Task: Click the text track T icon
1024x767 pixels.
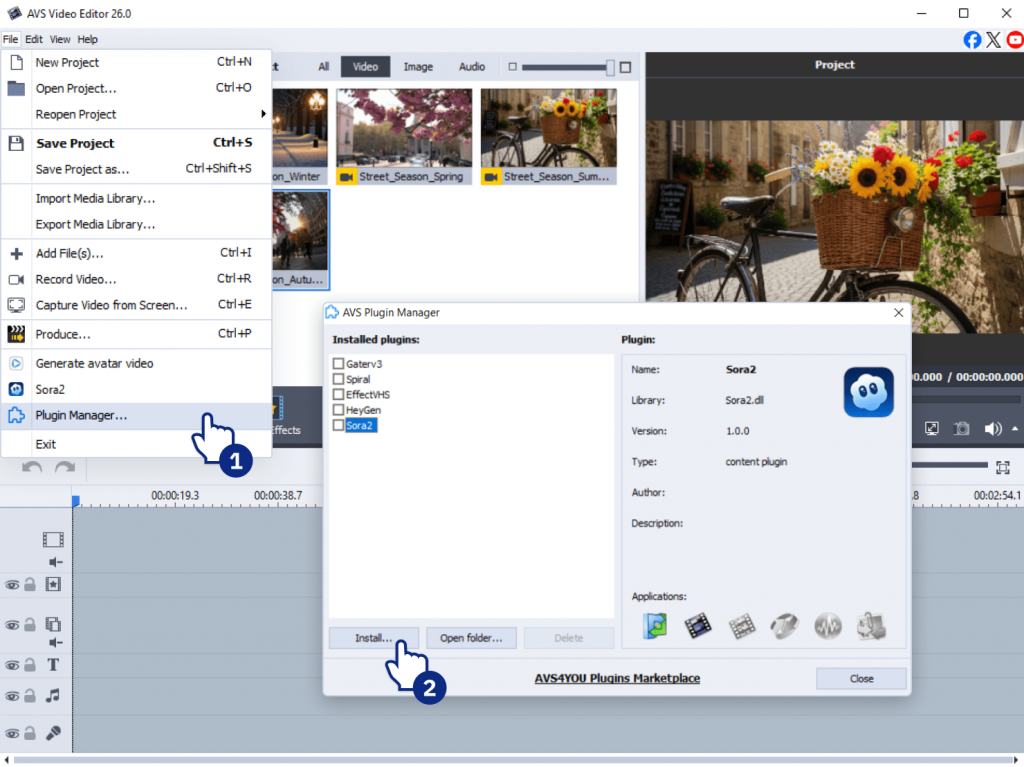Action: pos(53,665)
